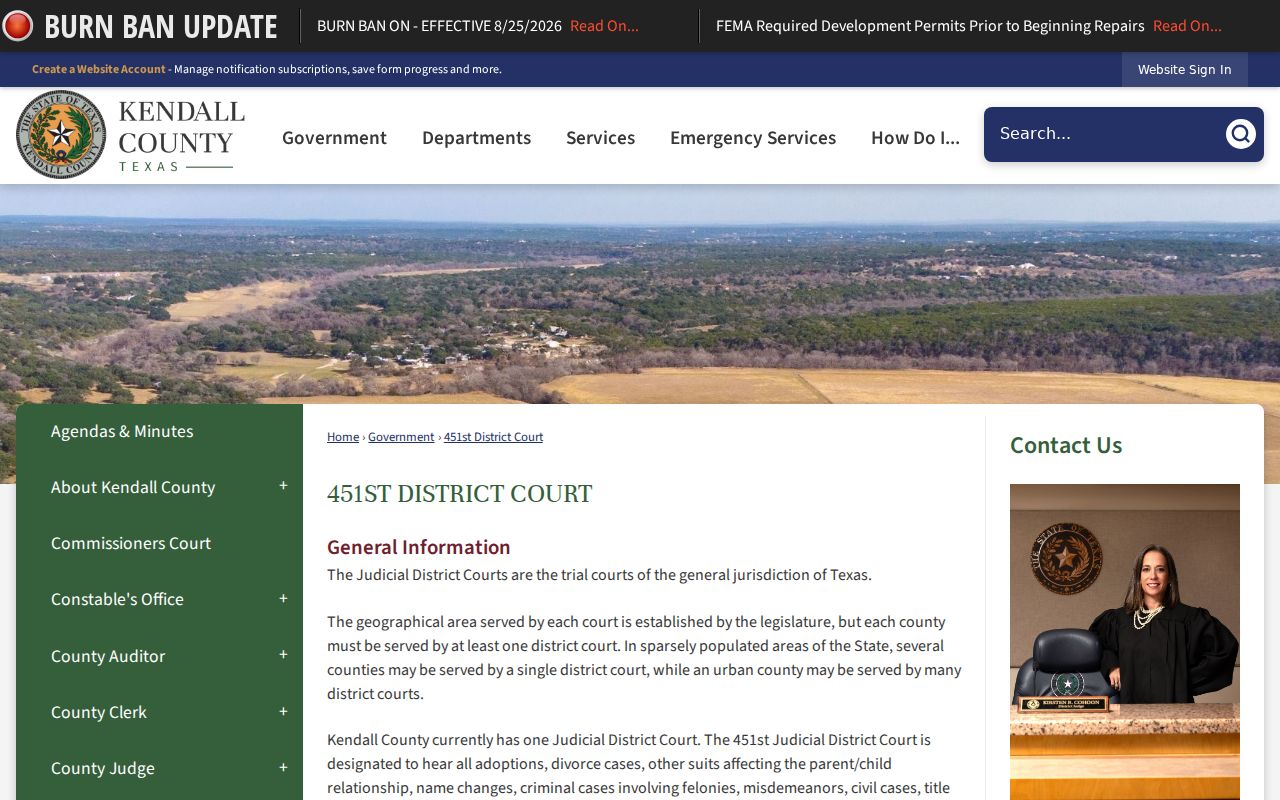Image resolution: width=1280 pixels, height=800 pixels.
Task: Expand County Clerk submenu
Action: point(283,712)
